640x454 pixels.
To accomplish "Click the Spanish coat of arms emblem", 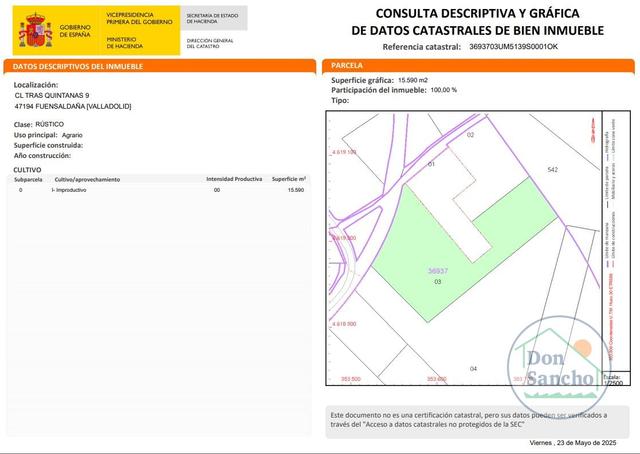I will (x=36, y=31).
